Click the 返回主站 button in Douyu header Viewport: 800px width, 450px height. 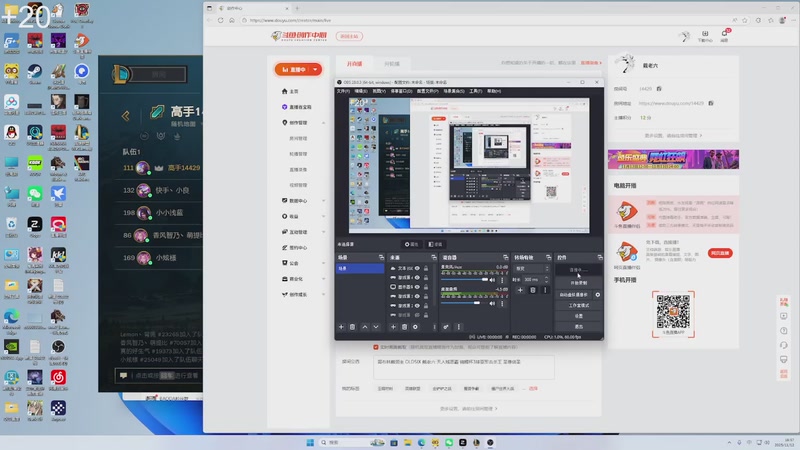point(349,36)
